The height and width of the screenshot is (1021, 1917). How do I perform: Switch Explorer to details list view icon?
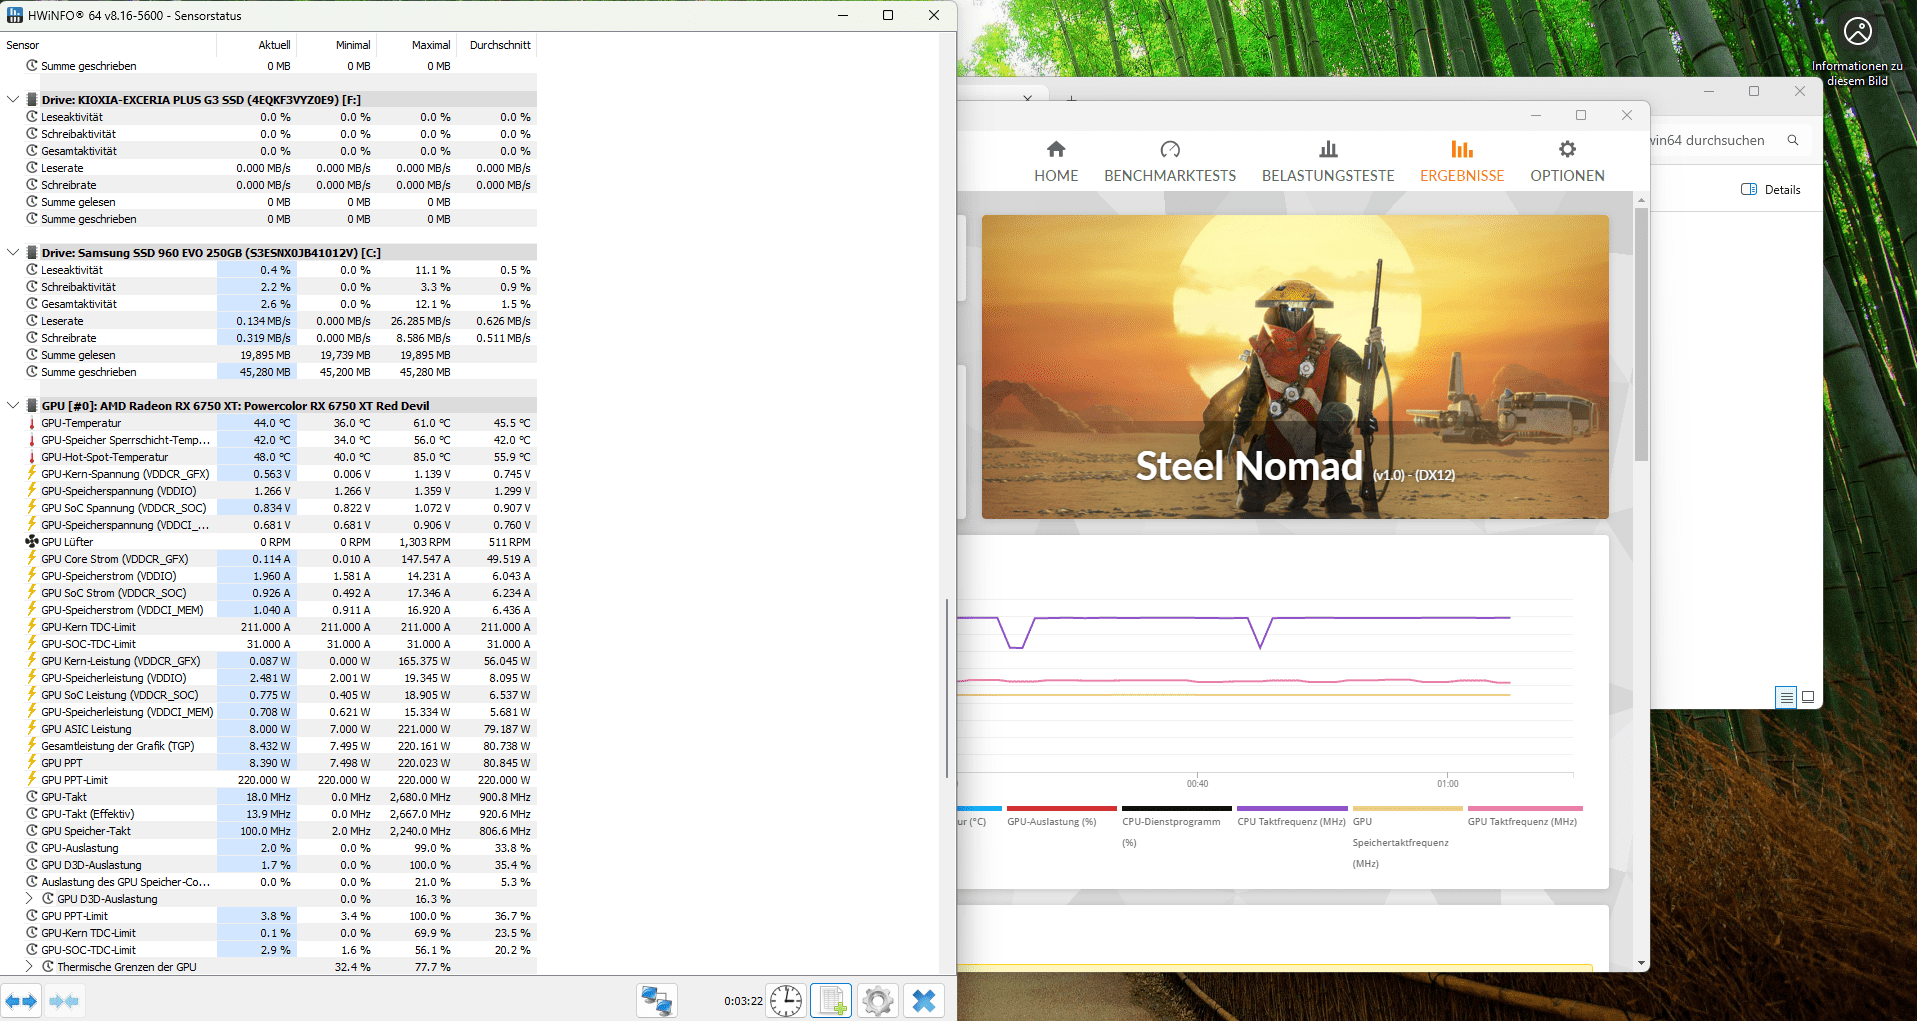(1786, 697)
